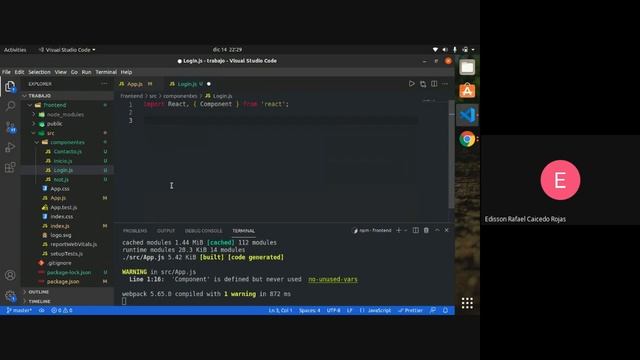Open Contacto.js in the explorer
640x360 pixels.
click(x=67, y=151)
